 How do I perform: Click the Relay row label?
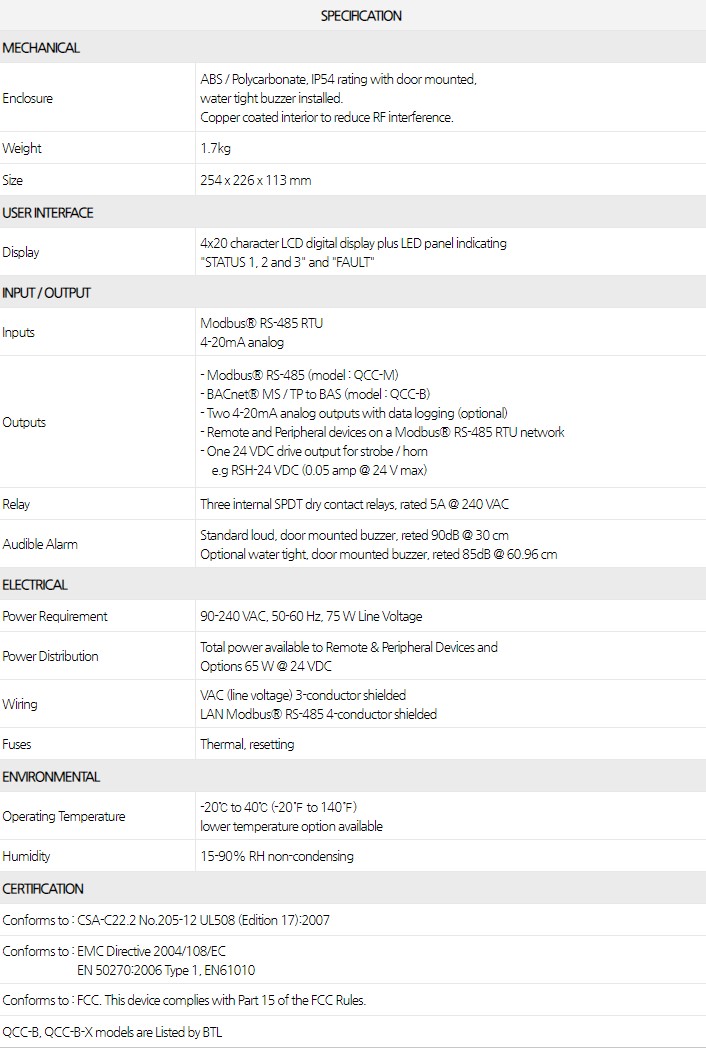(16, 504)
